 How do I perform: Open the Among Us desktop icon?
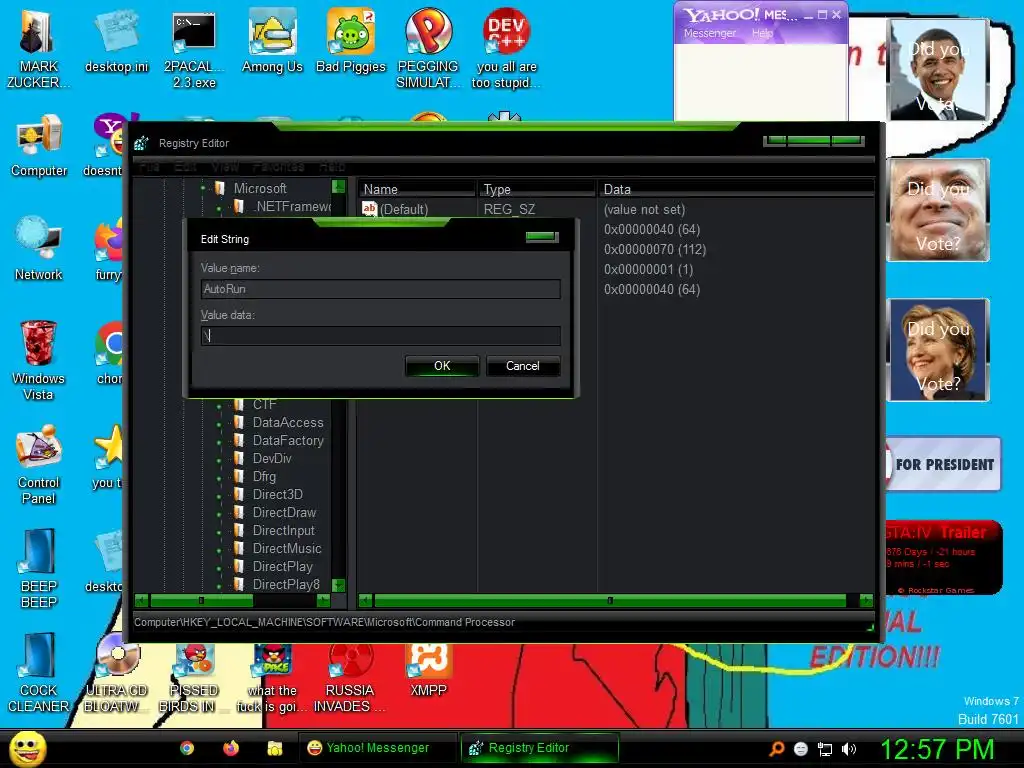click(272, 40)
